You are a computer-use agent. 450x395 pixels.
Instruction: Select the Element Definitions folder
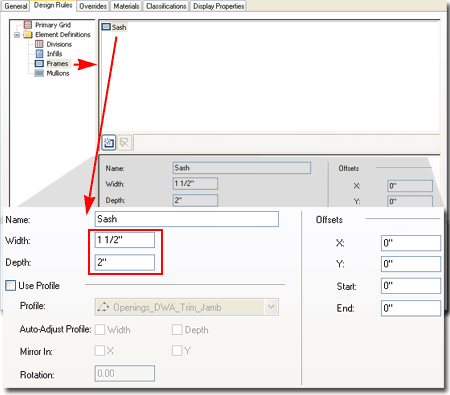63,35
